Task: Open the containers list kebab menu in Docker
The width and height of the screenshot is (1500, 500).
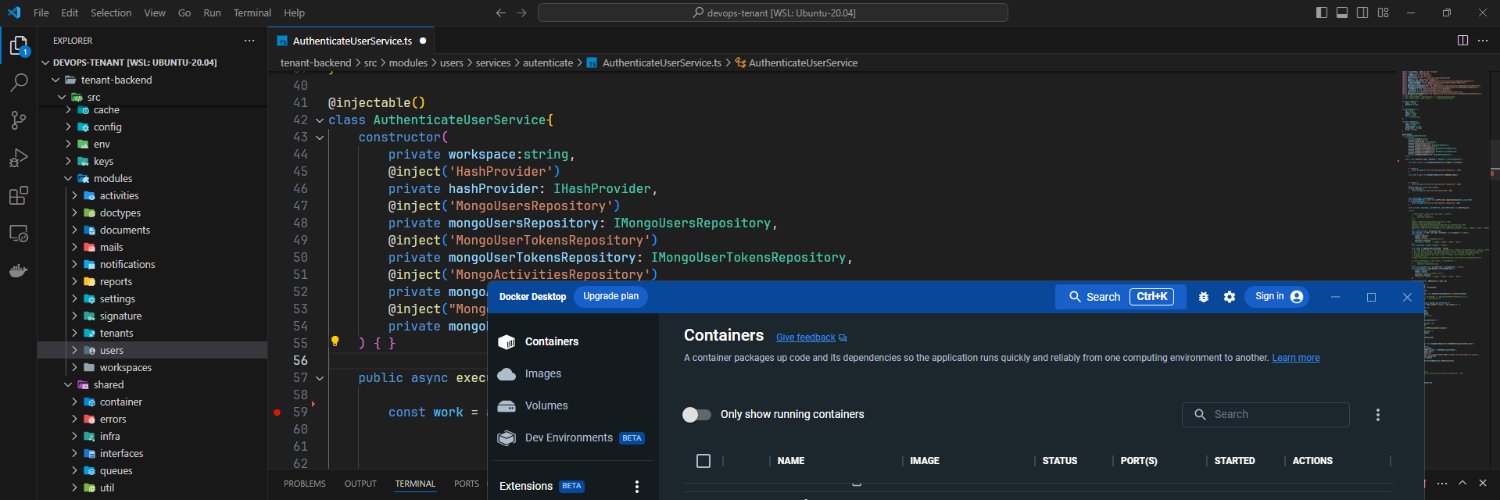Action: pos(1378,414)
